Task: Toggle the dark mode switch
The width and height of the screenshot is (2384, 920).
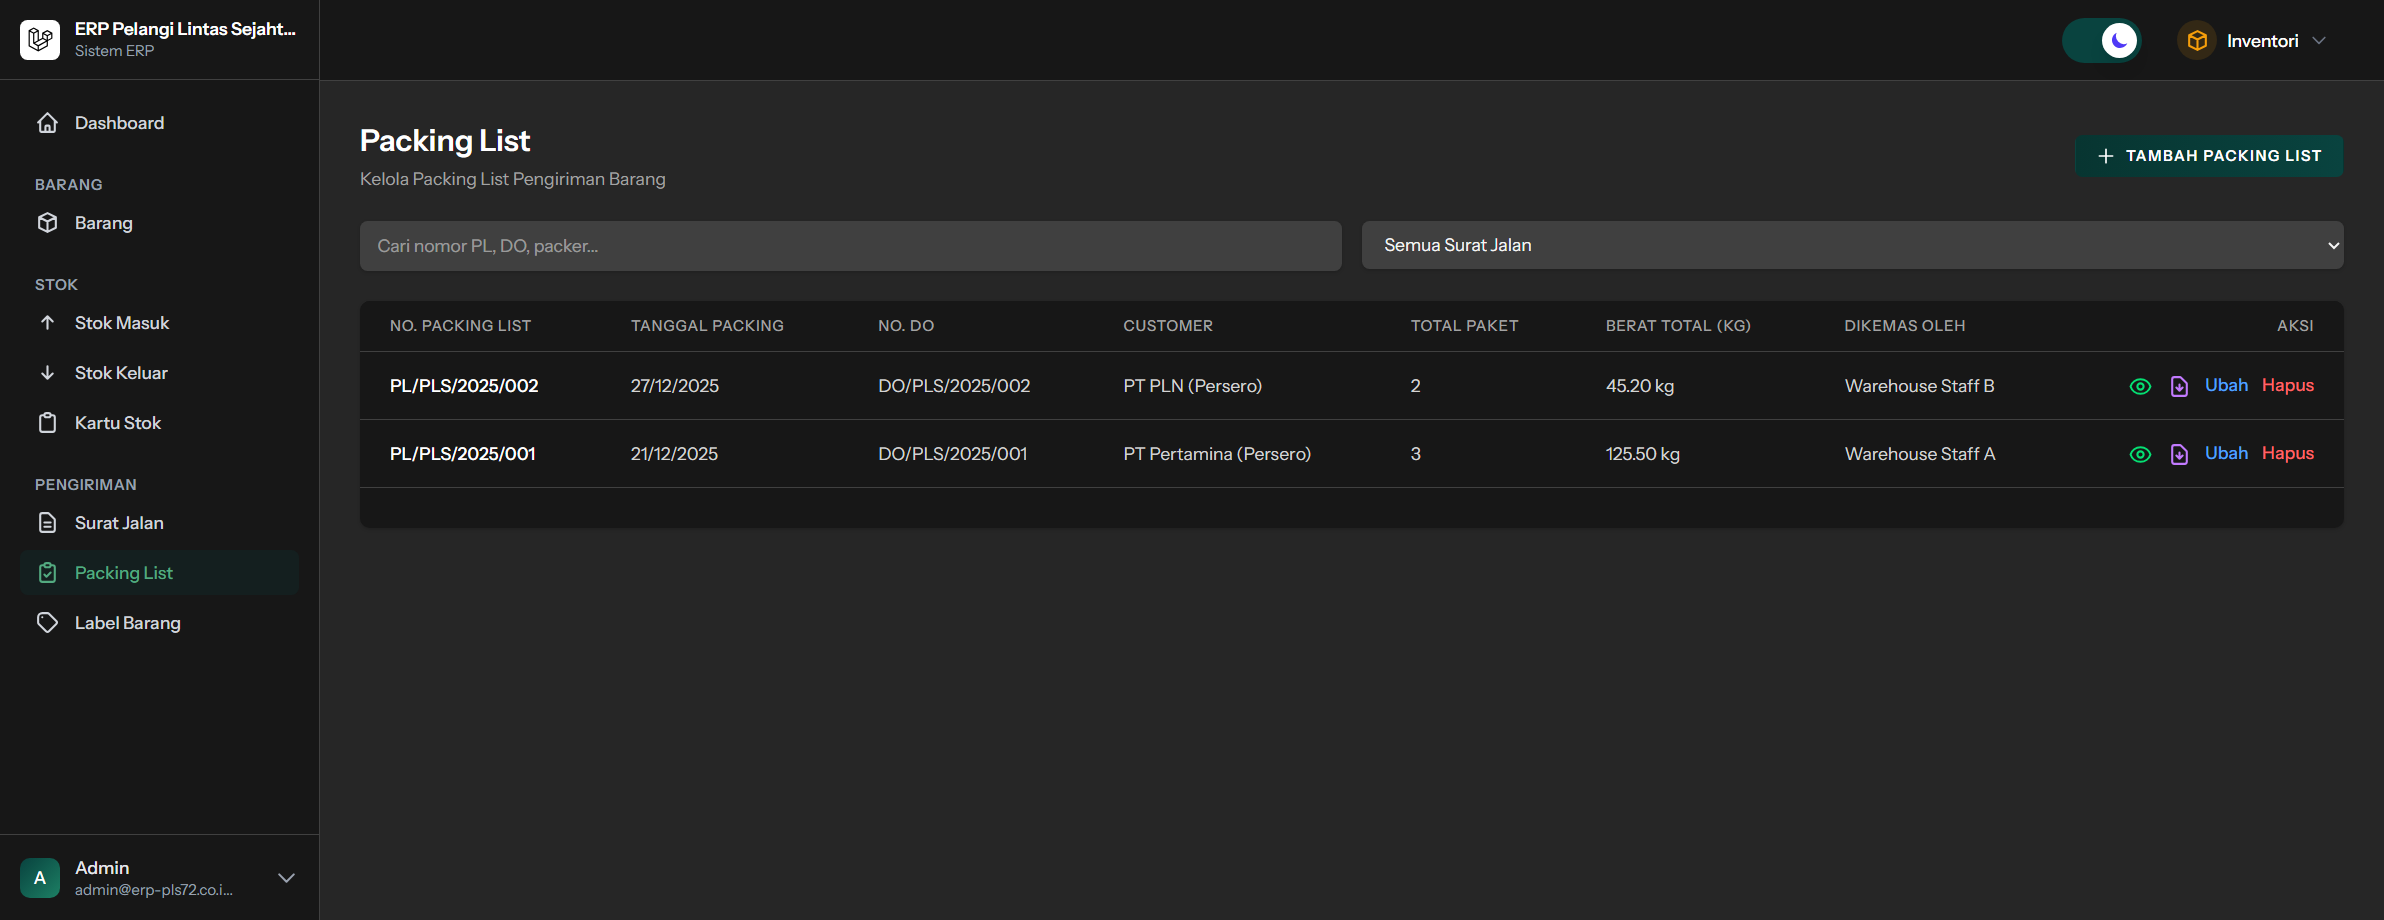Action: point(2101,41)
